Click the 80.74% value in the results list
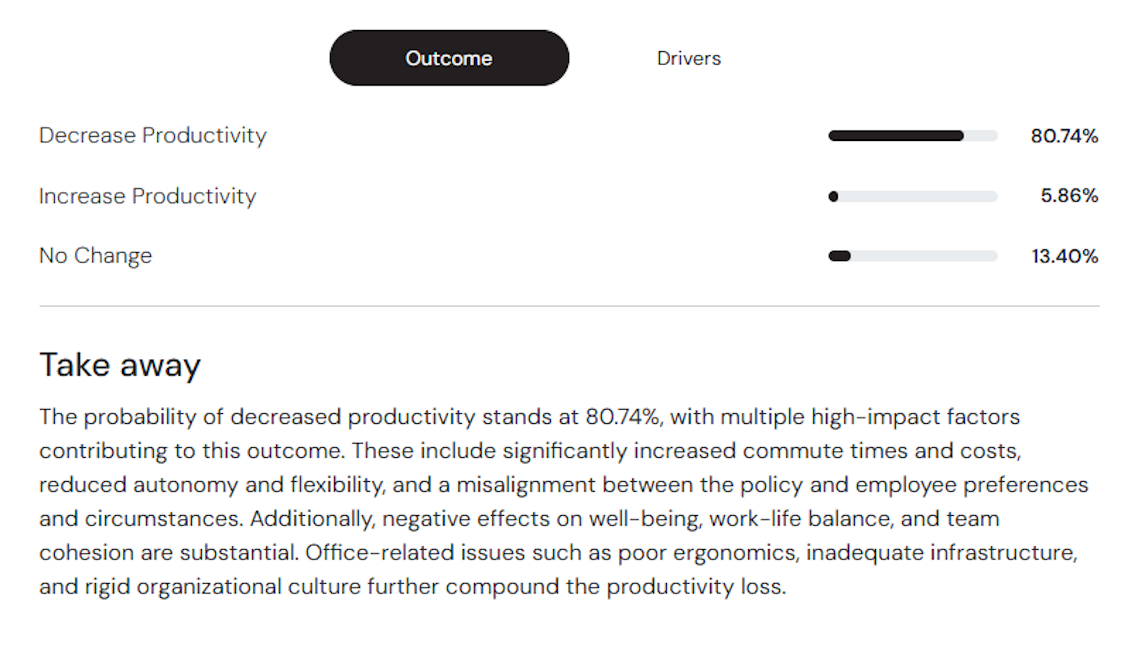The height and width of the screenshot is (668, 1140). click(x=1064, y=136)
